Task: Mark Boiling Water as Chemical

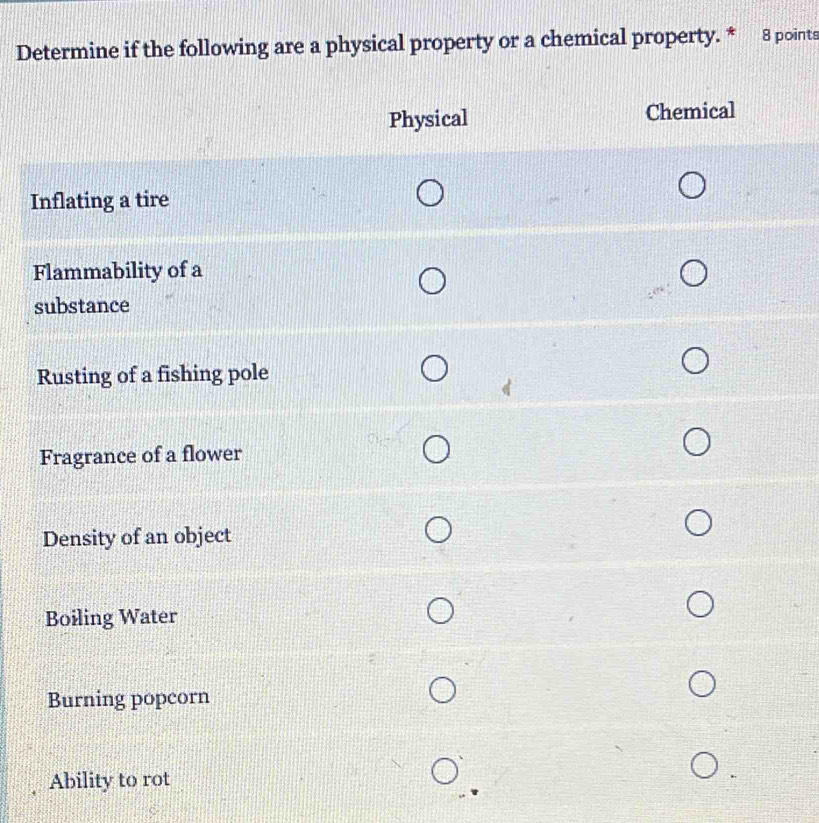Action: [700, 604]
